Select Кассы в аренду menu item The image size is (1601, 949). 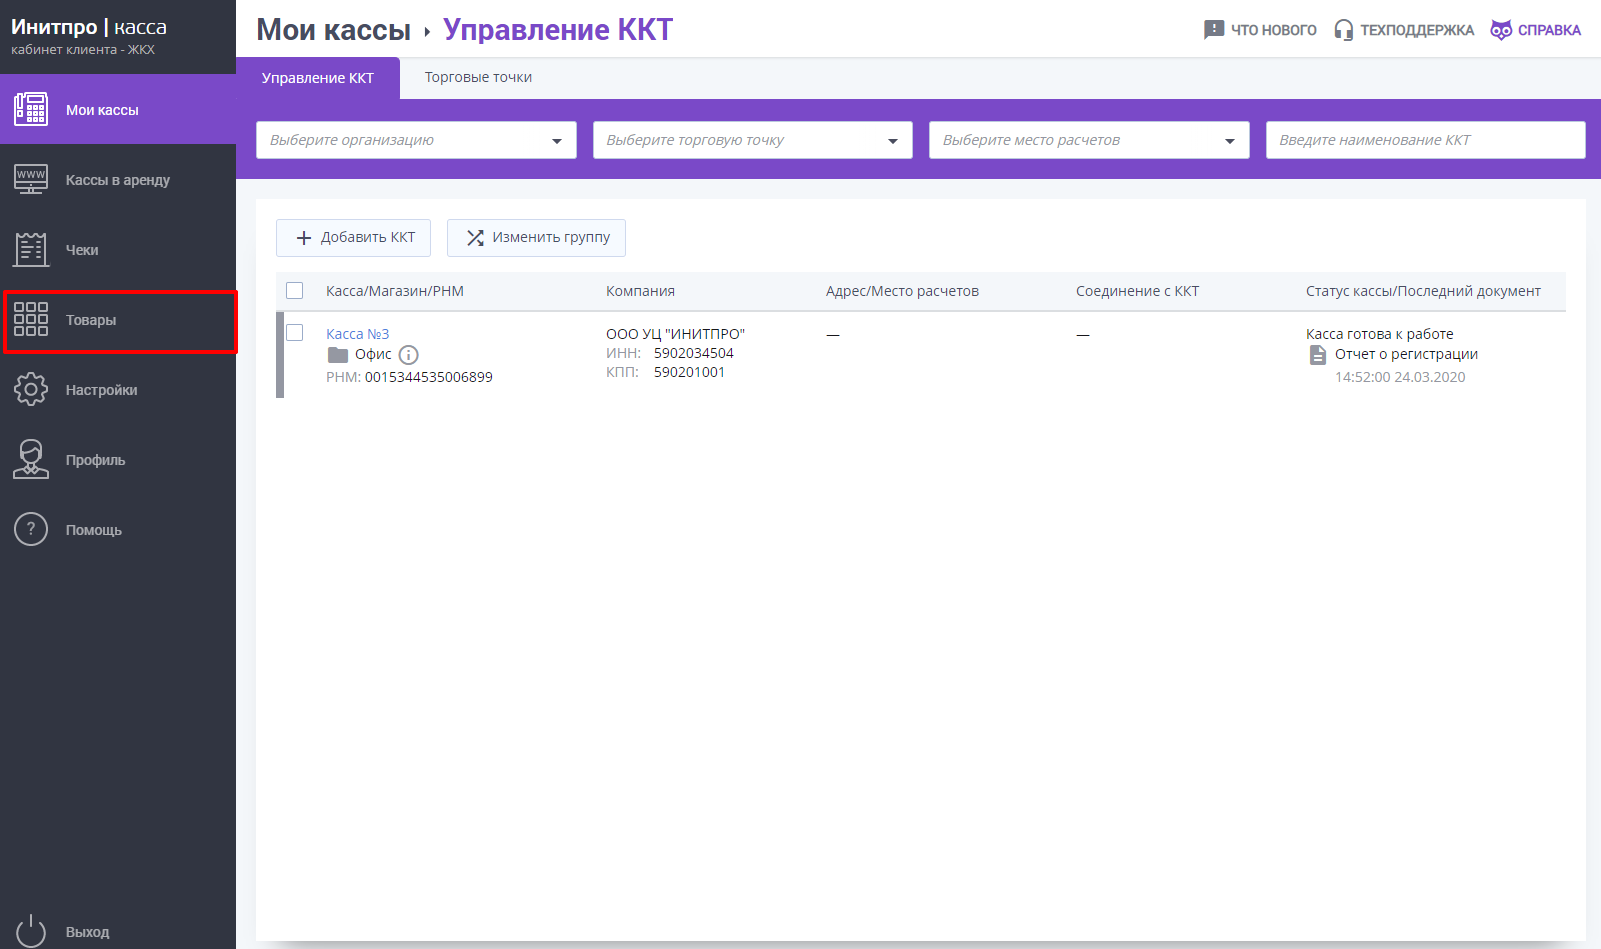tap(118, 180)
